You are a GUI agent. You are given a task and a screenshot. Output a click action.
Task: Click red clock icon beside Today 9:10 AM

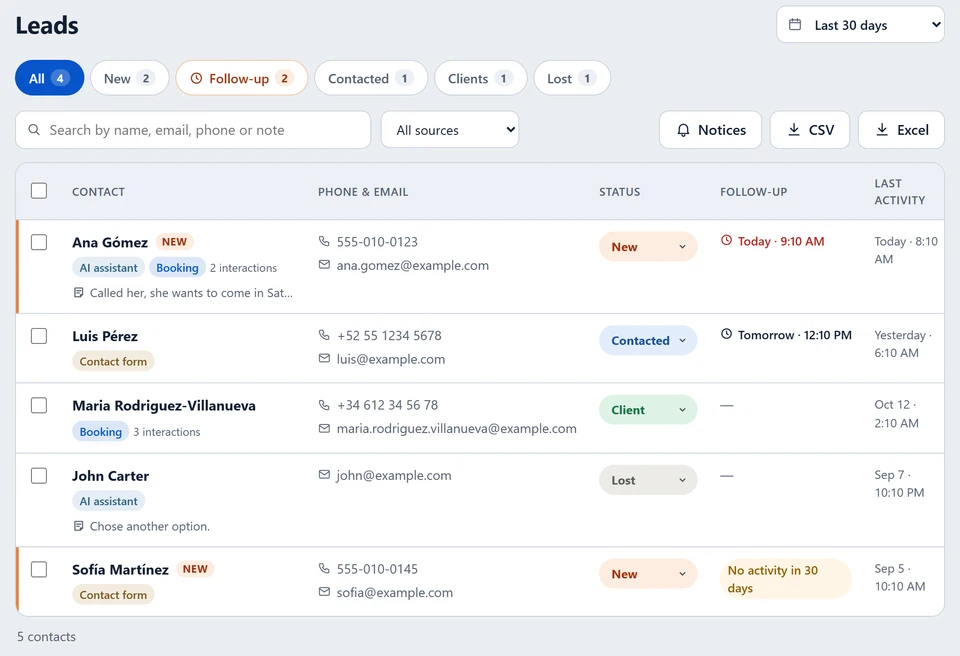pos(726,240)
